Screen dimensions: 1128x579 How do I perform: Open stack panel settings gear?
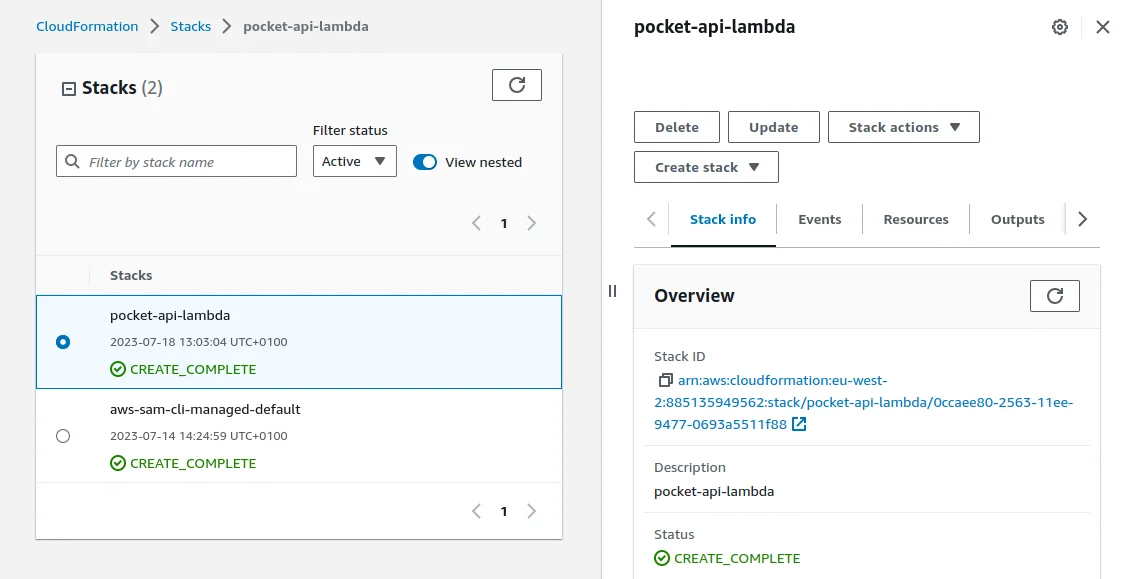1060,27
